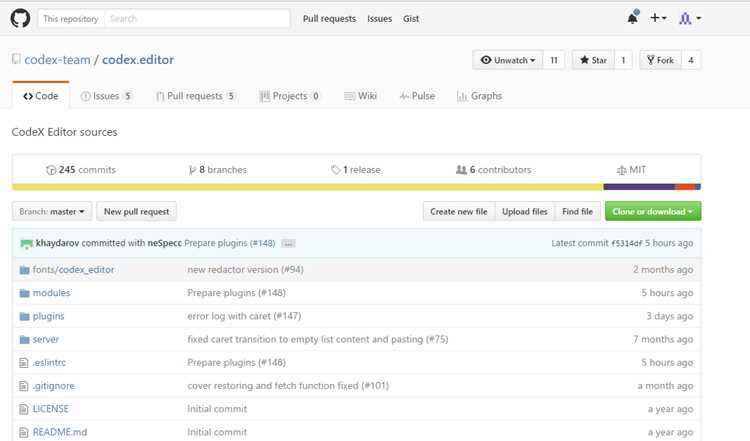Click the plugins folder icon

(x=24, y=316)
